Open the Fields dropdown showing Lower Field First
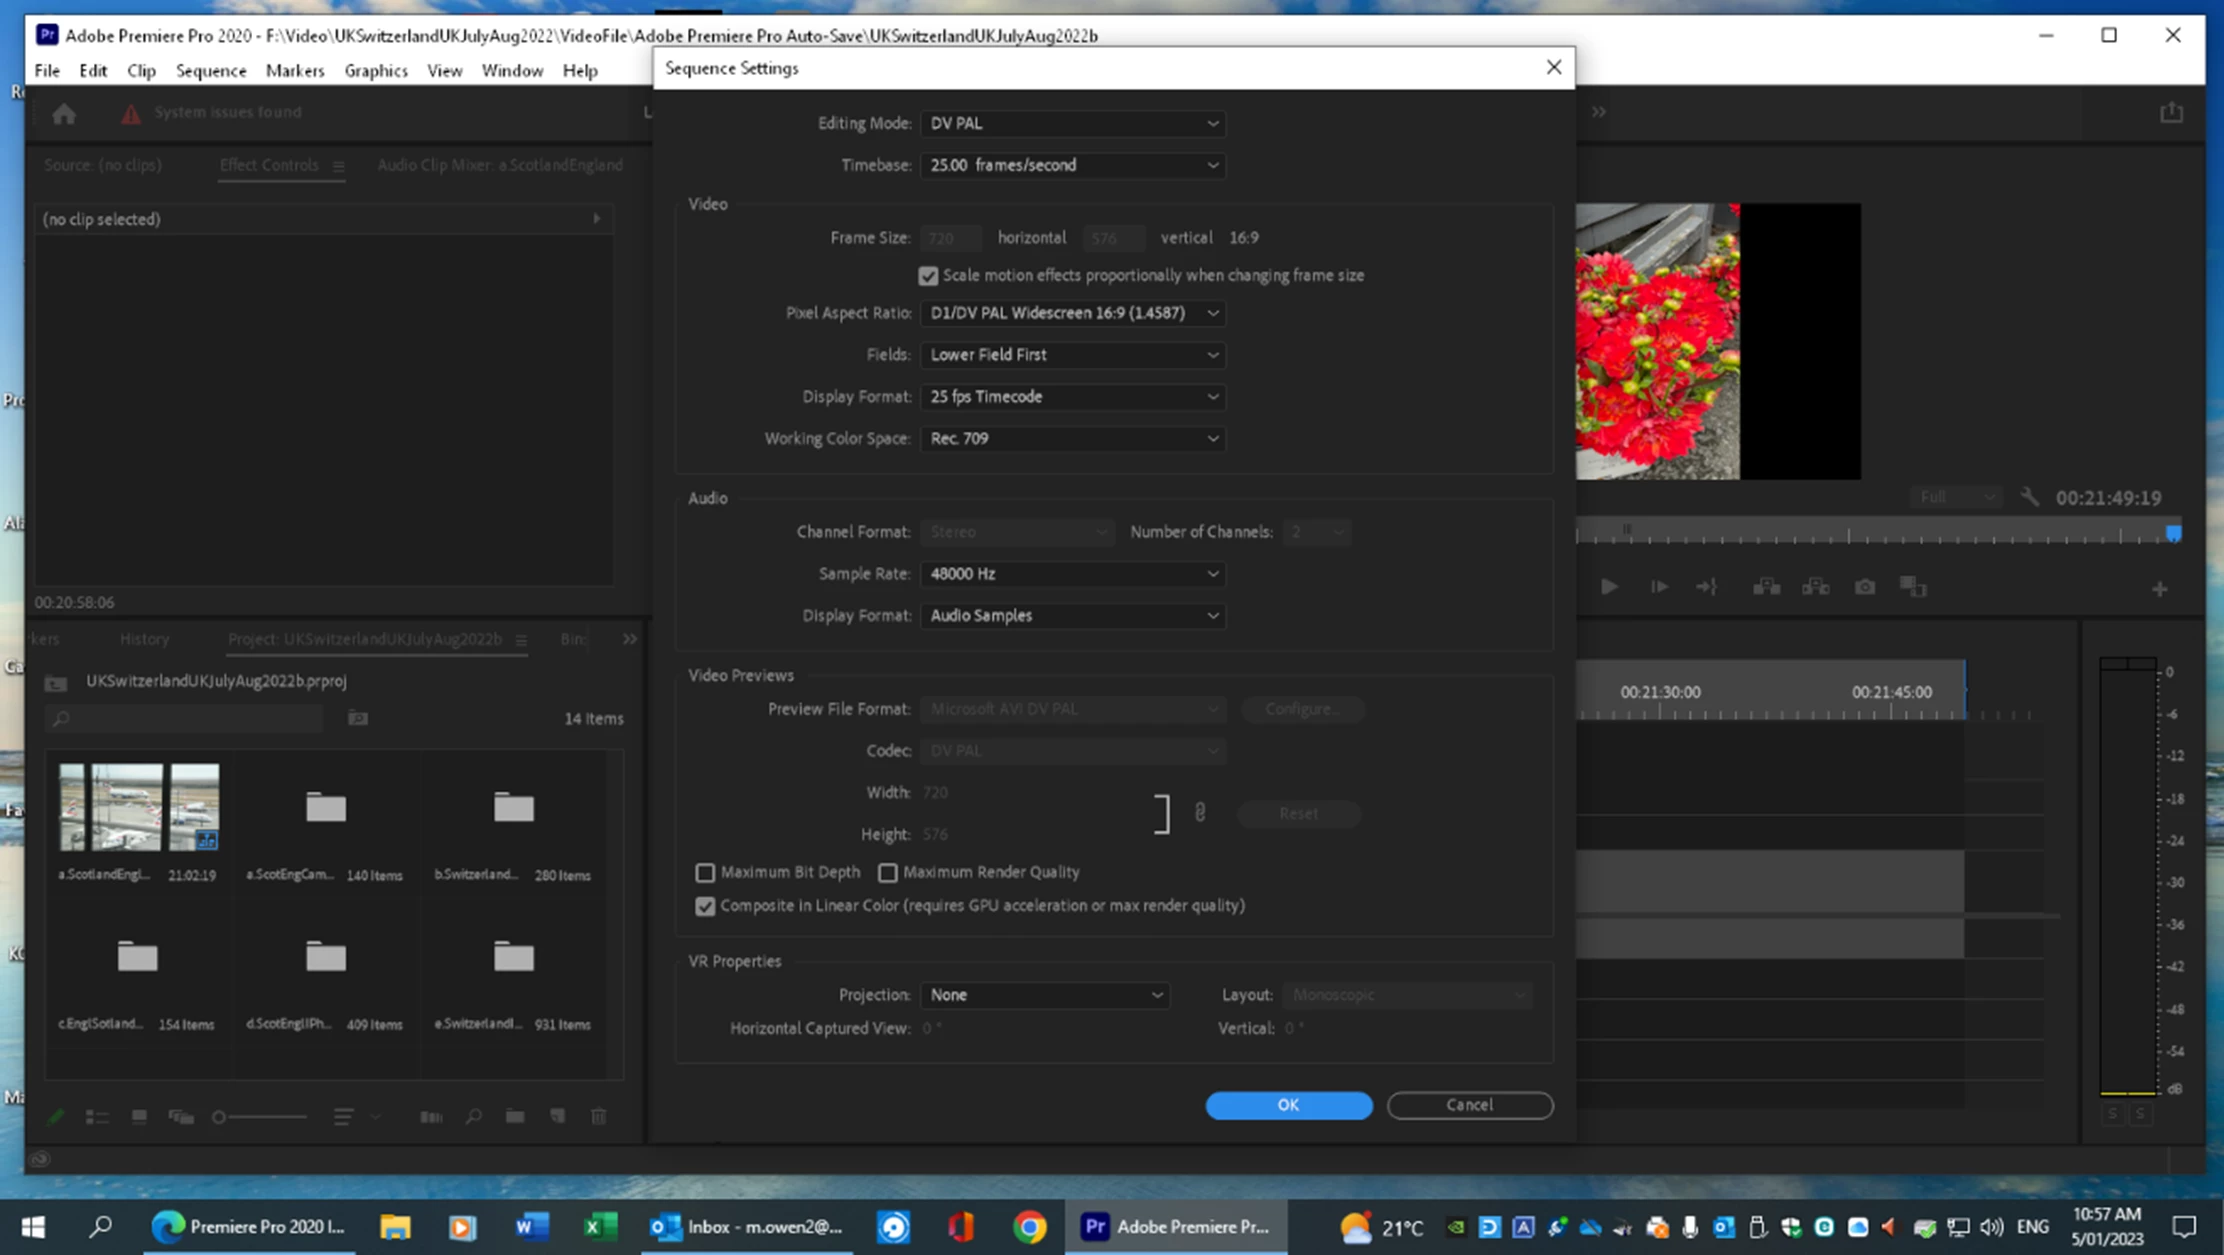 coord(1072,355)
